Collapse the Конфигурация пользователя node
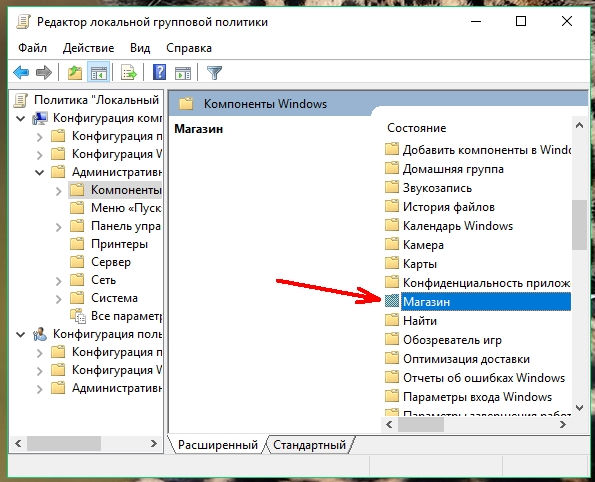595x482 pixels. (20, 335)
